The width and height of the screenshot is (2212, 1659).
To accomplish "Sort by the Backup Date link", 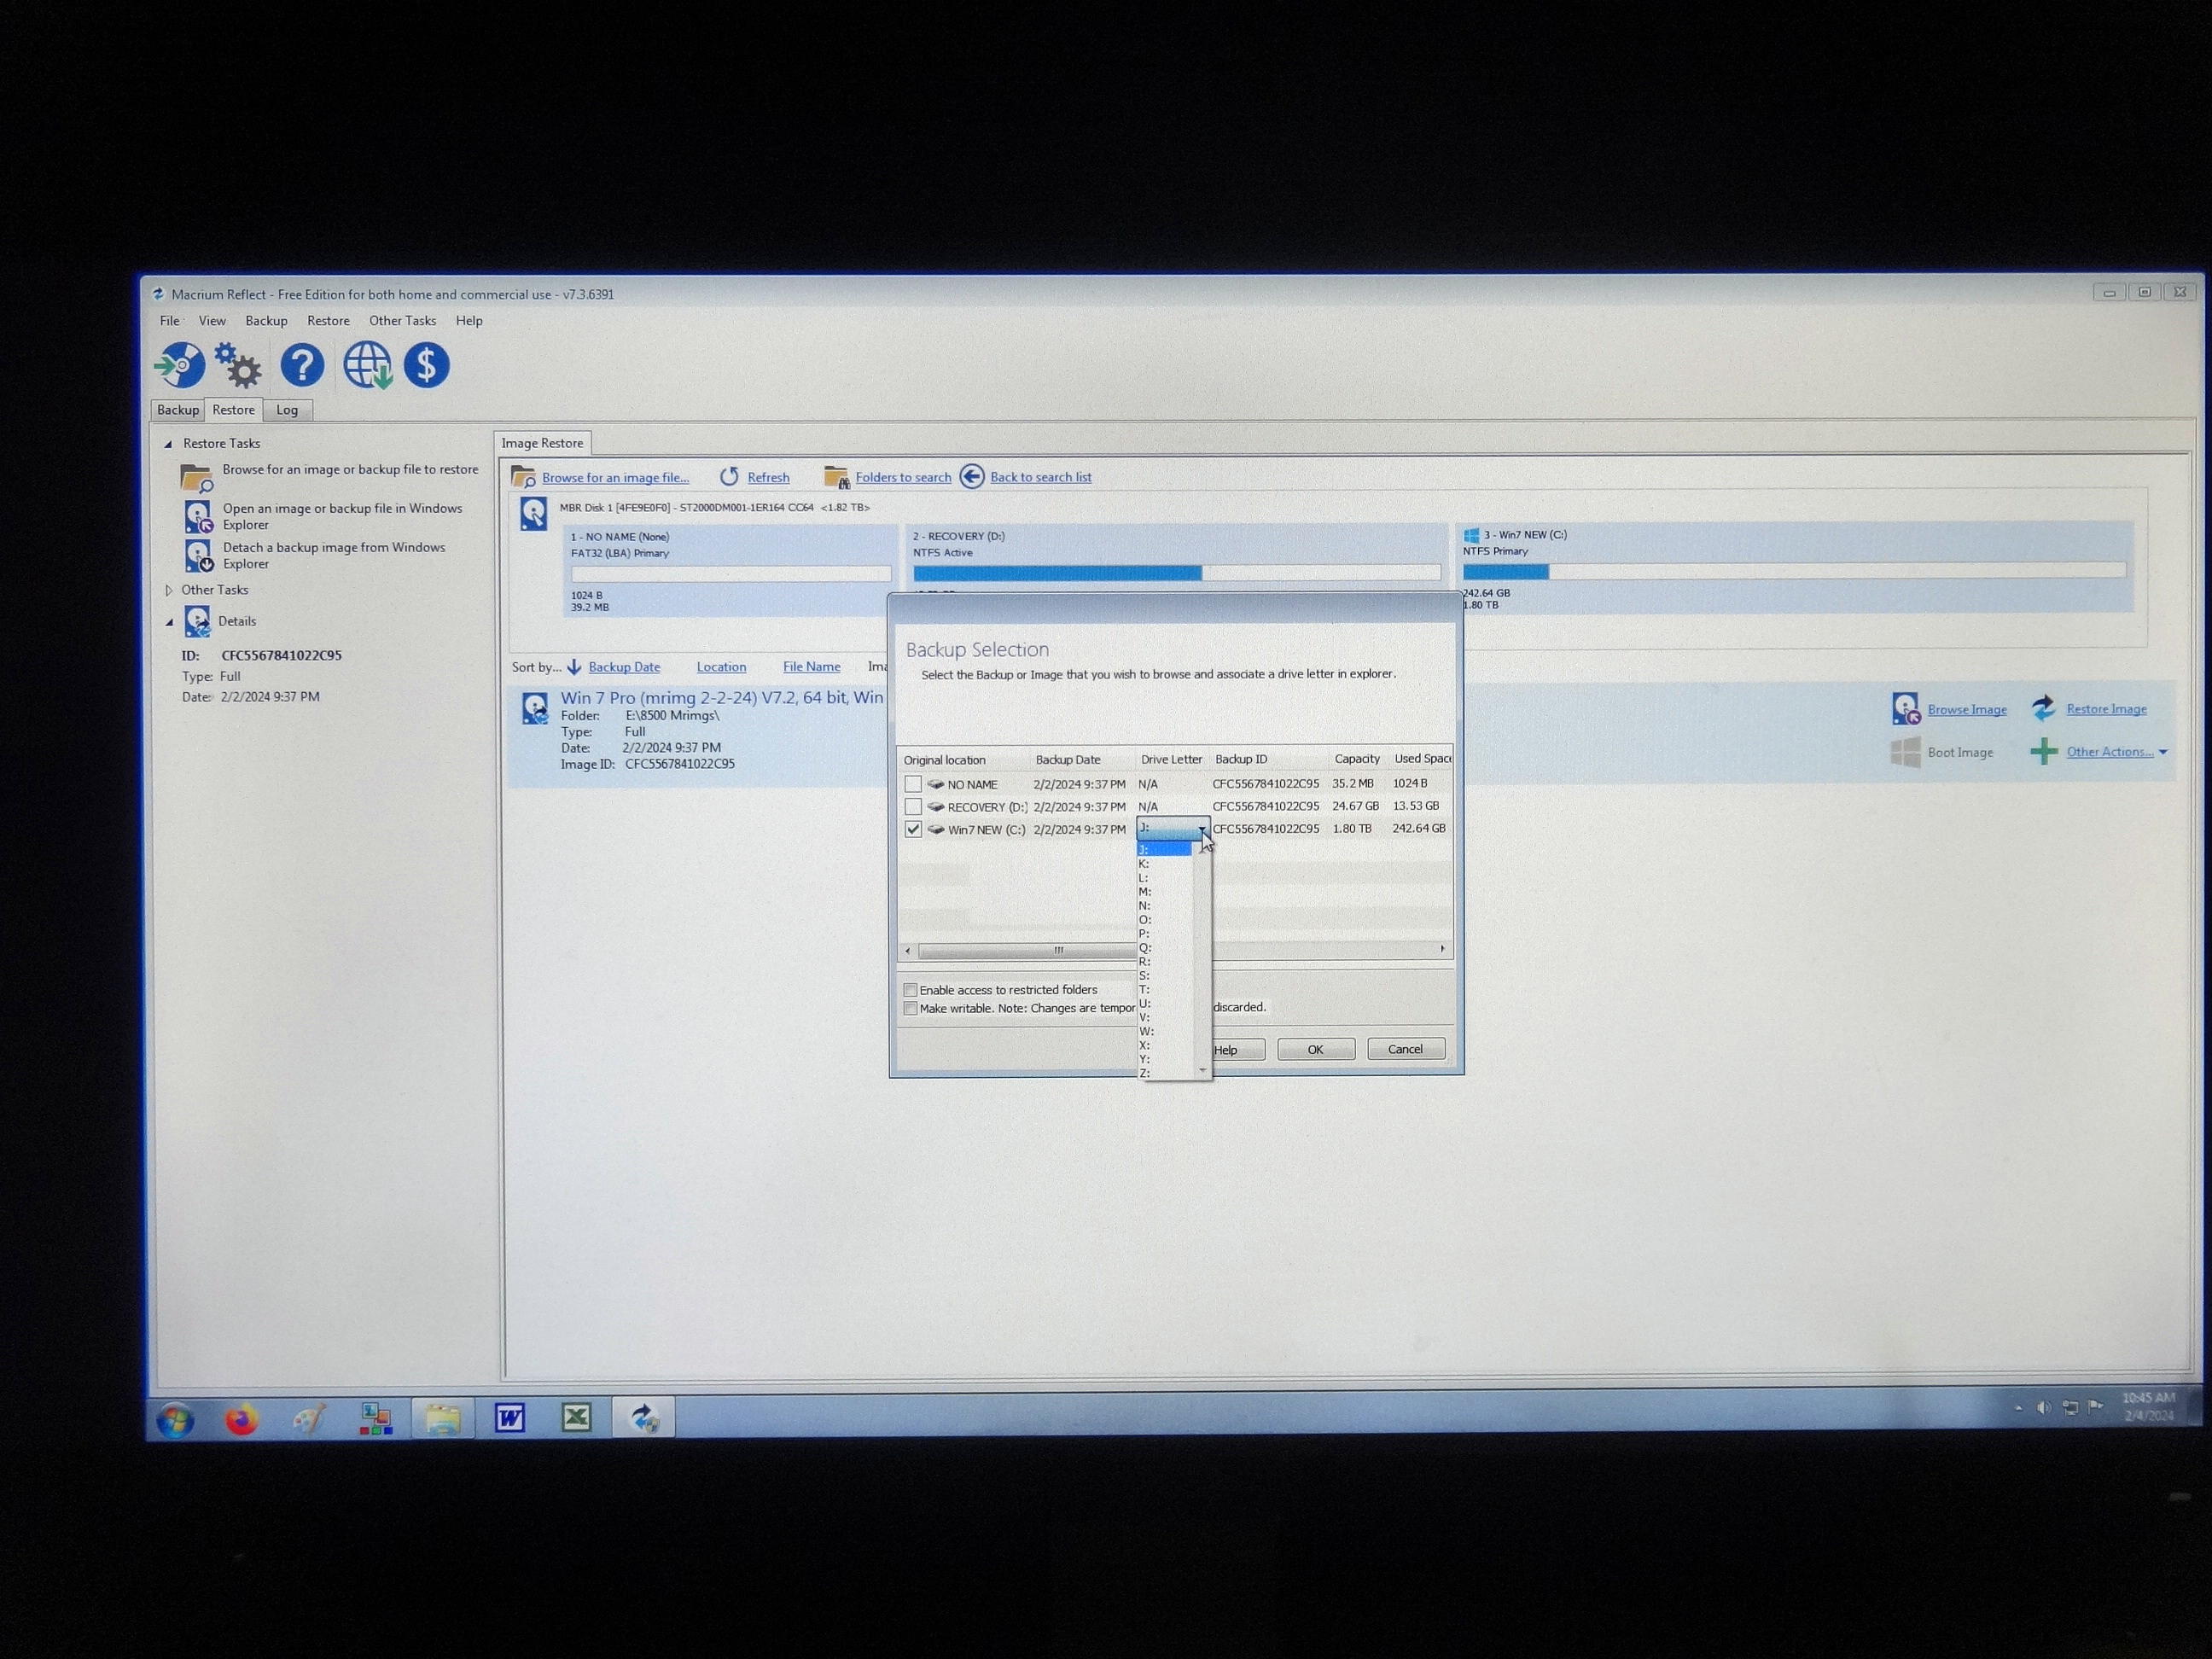I will (x=624, y=667).
